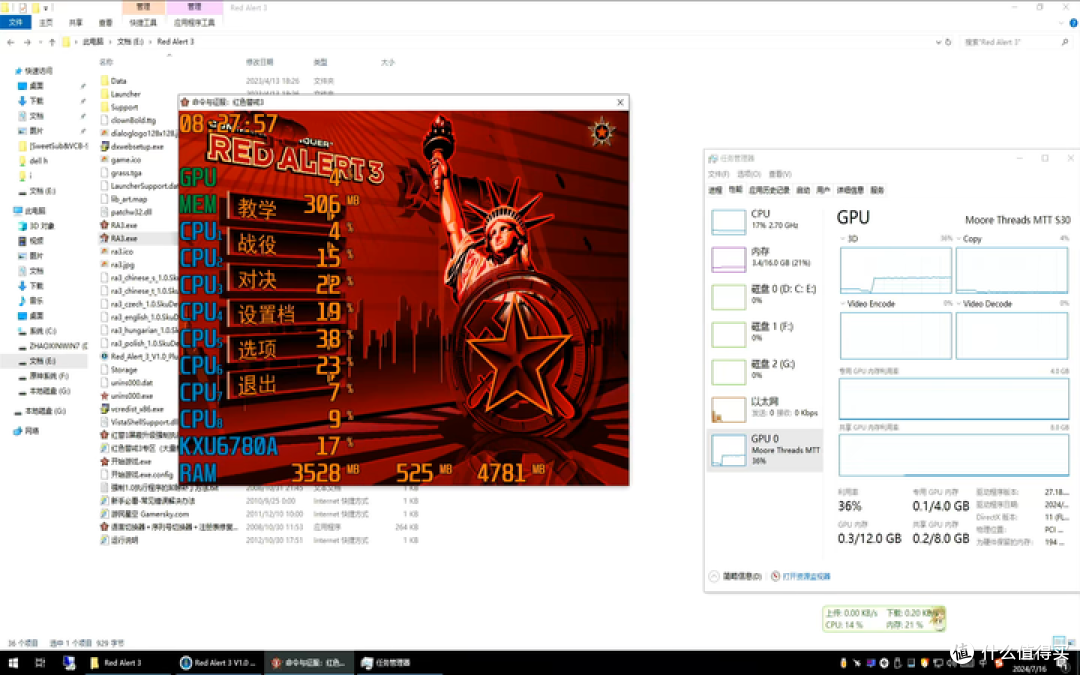The width and height of the screenshot is (1080, 675).
Task: Select dxwebsetup.exe installer icon
Action: (105, 146)
